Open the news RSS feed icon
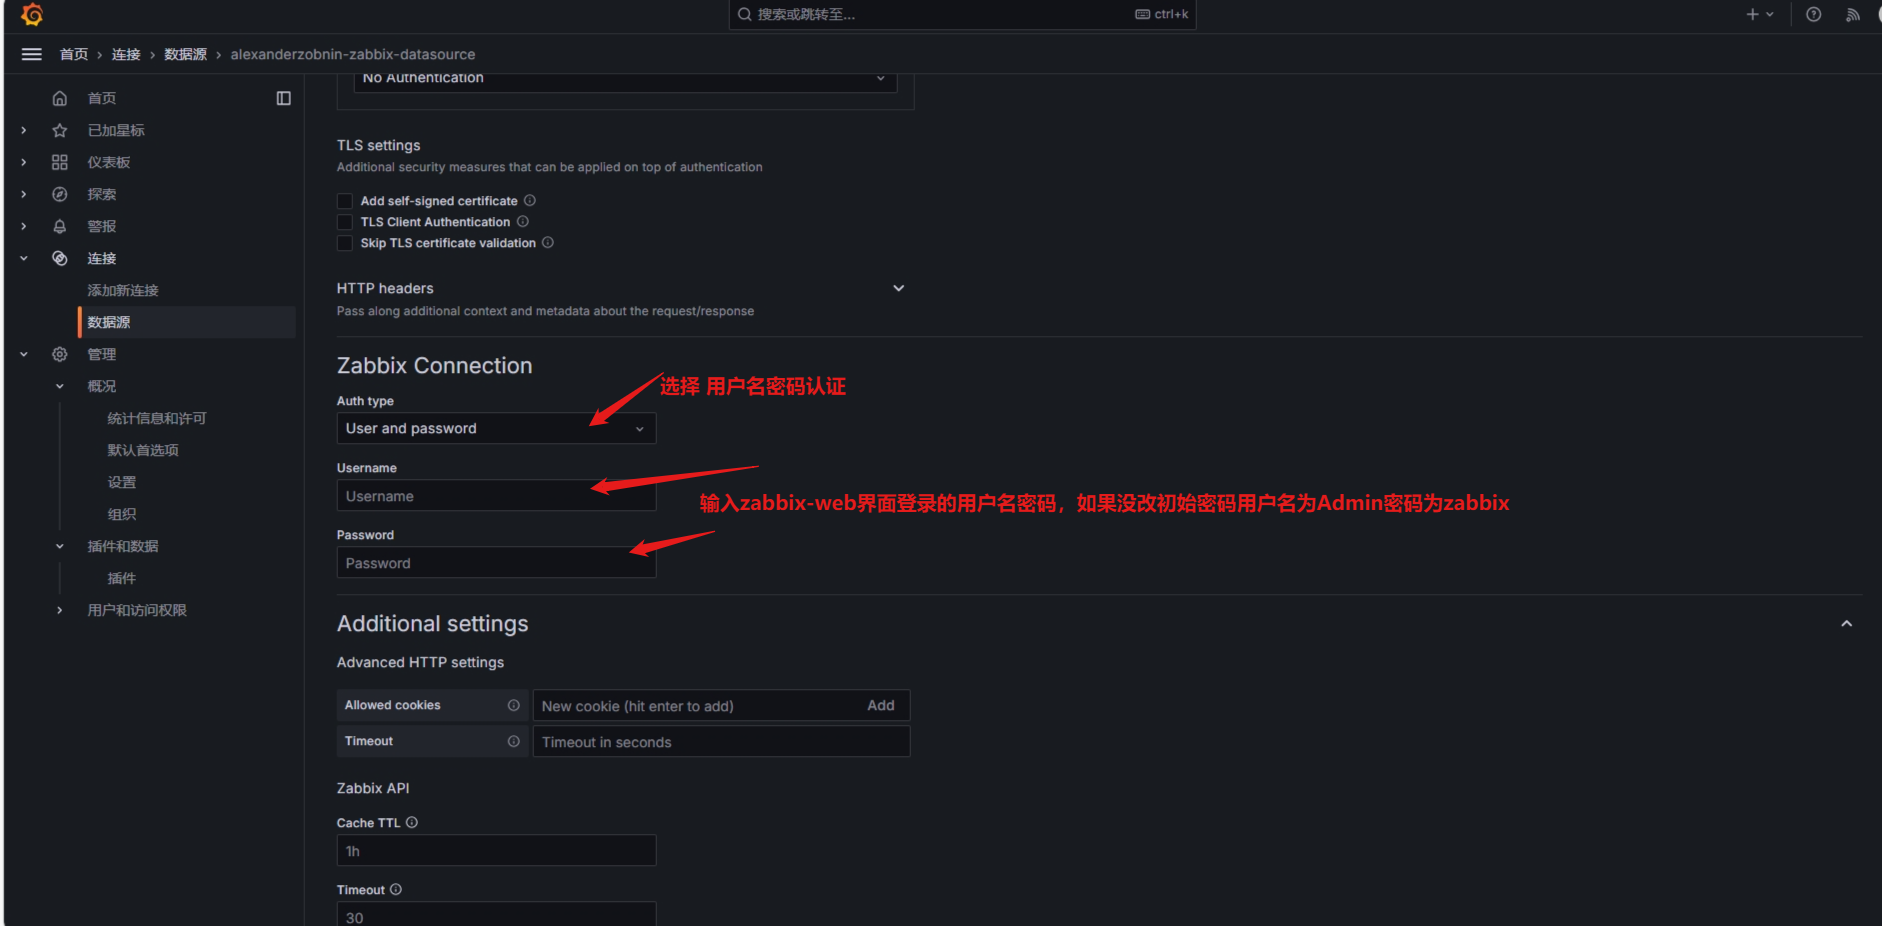 click(x=1853, y=14)
